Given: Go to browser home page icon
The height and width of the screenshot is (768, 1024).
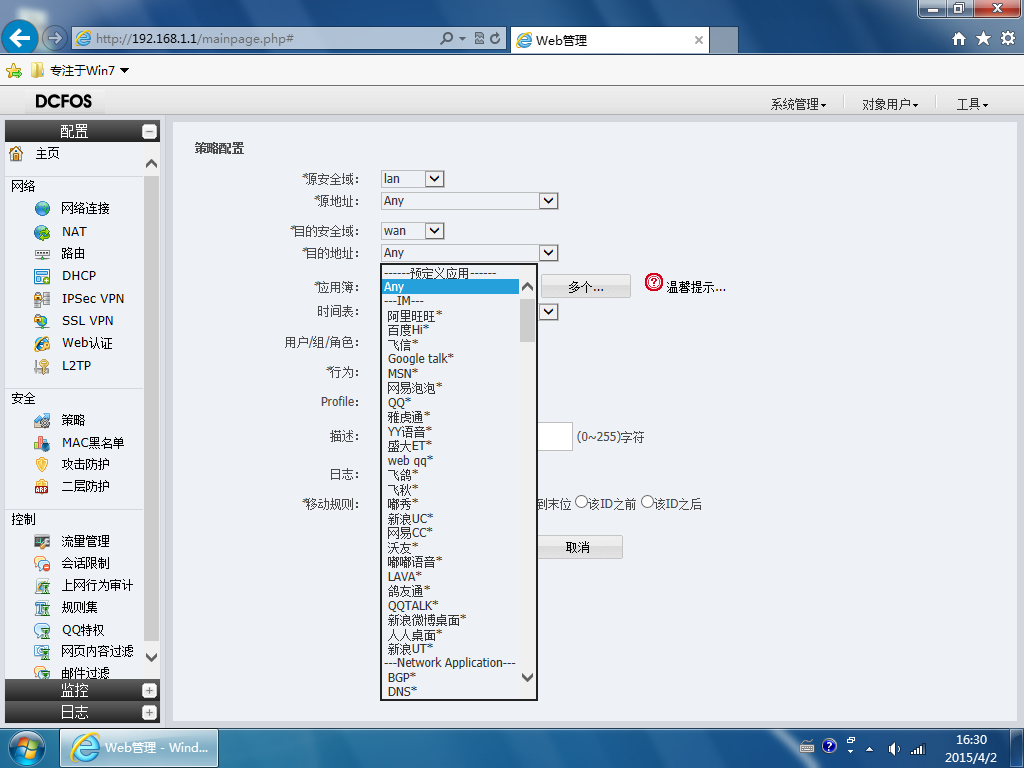Looking at the screenshot, I should 959,39.
